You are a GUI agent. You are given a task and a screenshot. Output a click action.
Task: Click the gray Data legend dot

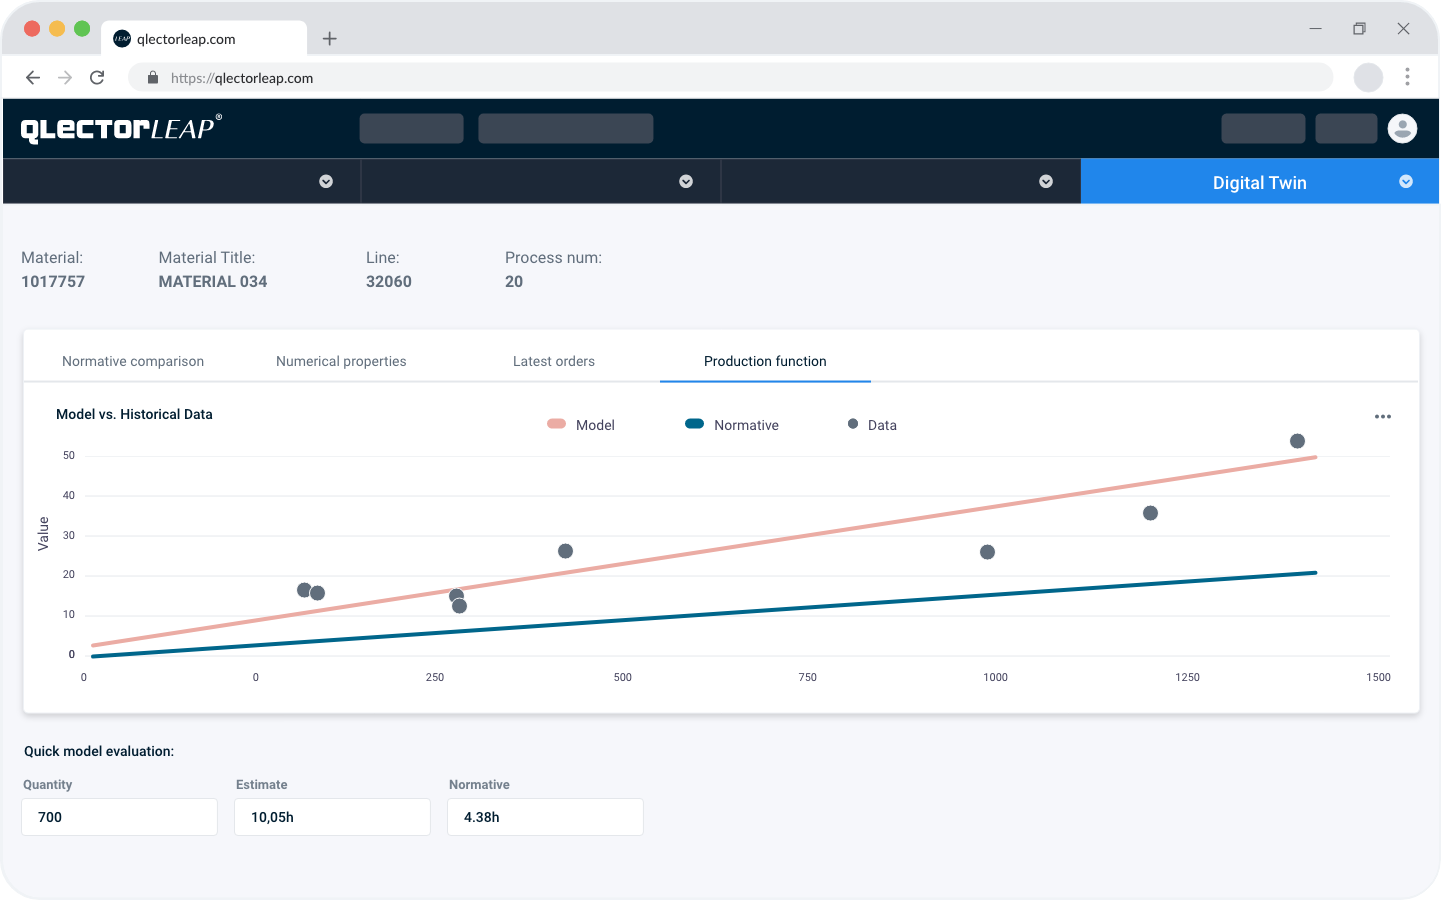(853, 424)
